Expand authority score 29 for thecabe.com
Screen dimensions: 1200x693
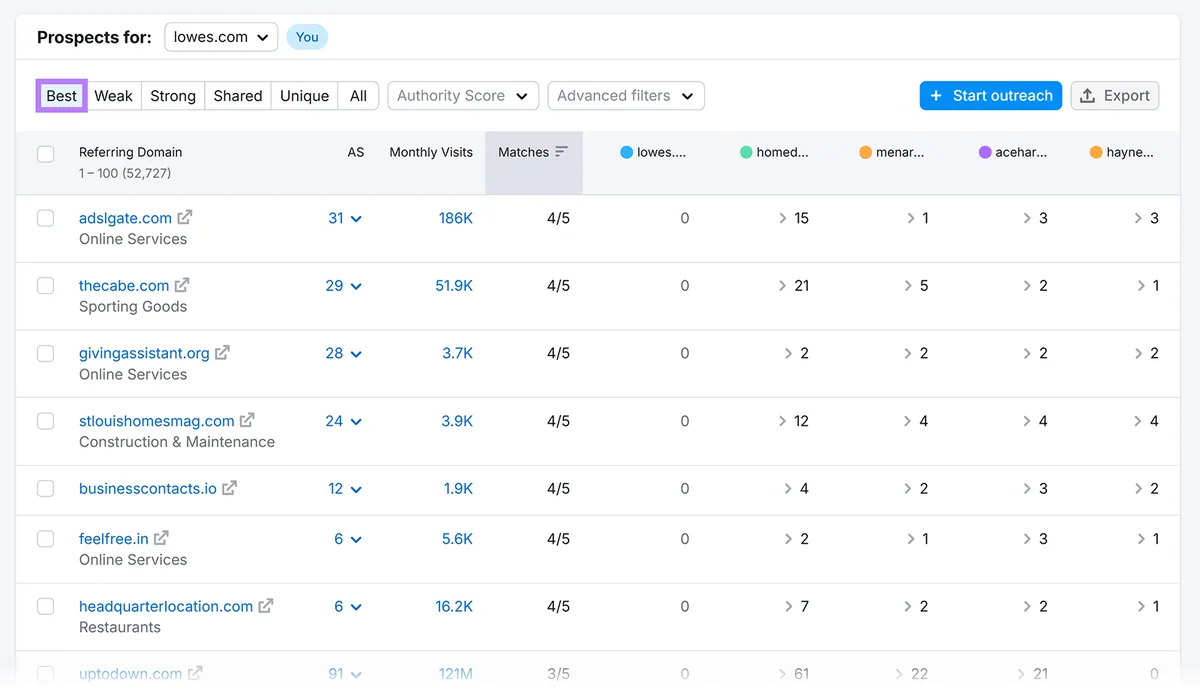[344, 286]
